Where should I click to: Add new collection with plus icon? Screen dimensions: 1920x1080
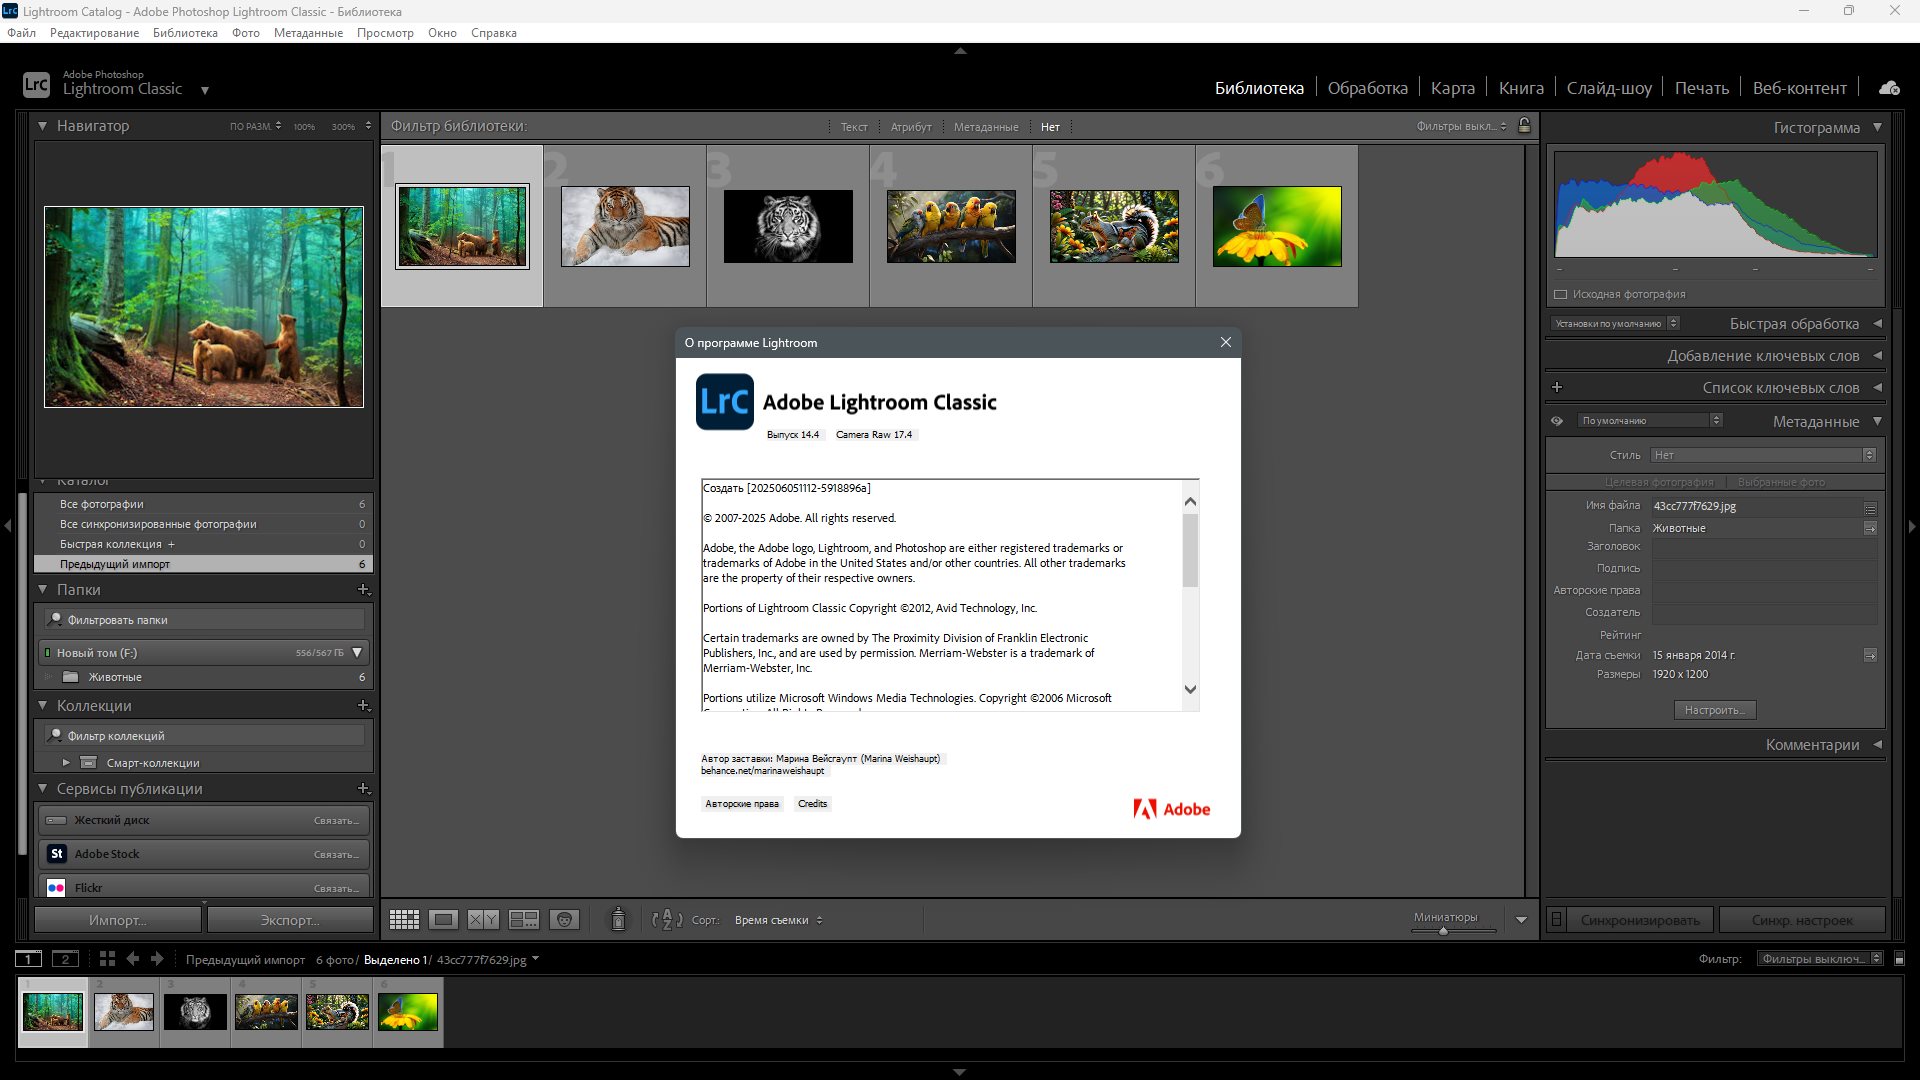tap(364, 706)
